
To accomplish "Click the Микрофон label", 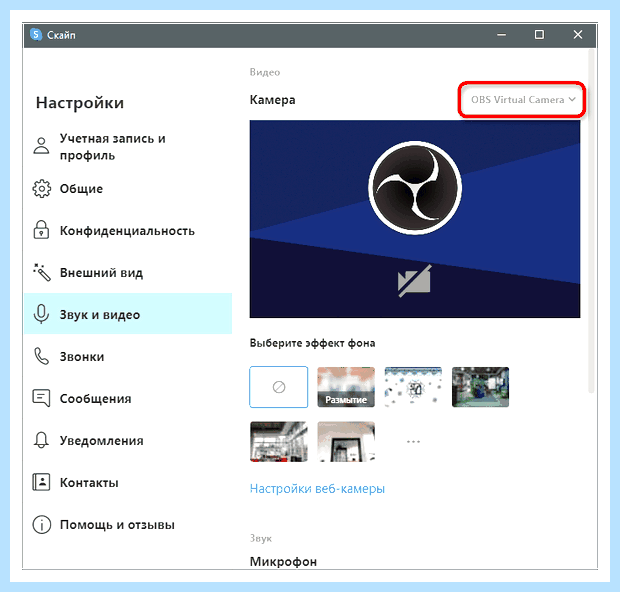I will [x=283, y=562].
